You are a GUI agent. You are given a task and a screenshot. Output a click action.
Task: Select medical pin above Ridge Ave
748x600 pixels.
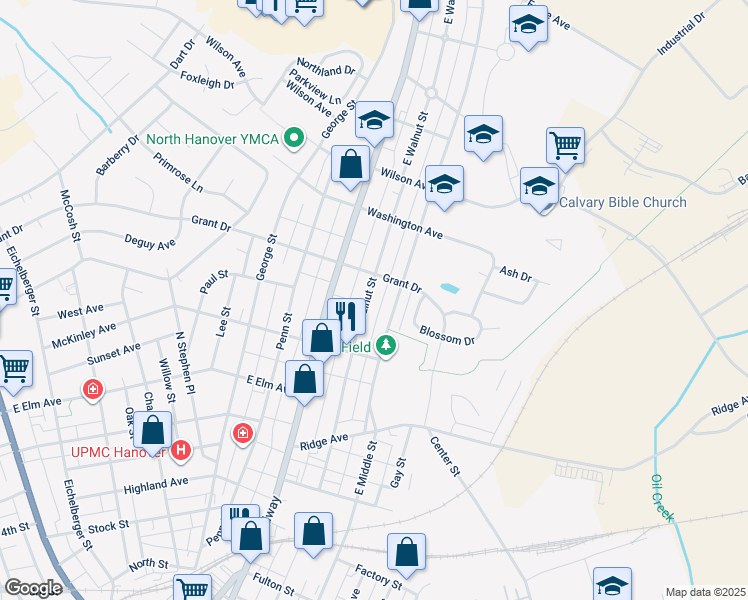[x=243, y=434]
